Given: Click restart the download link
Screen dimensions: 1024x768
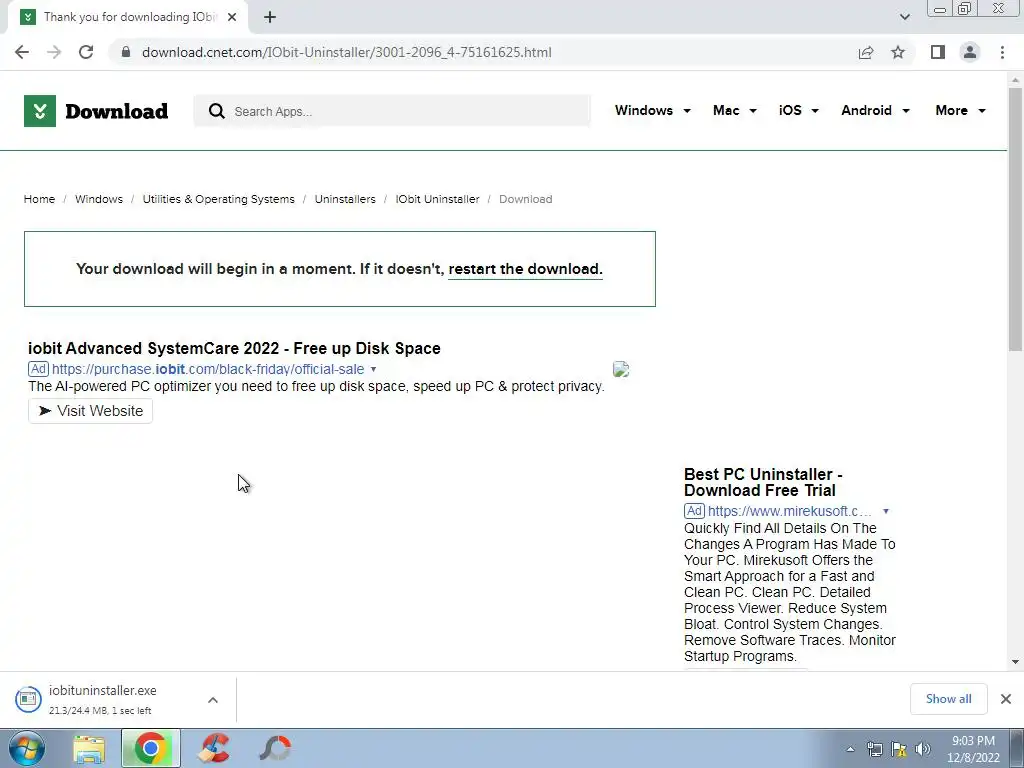Looking at the screenshot, I should point(525,269).
